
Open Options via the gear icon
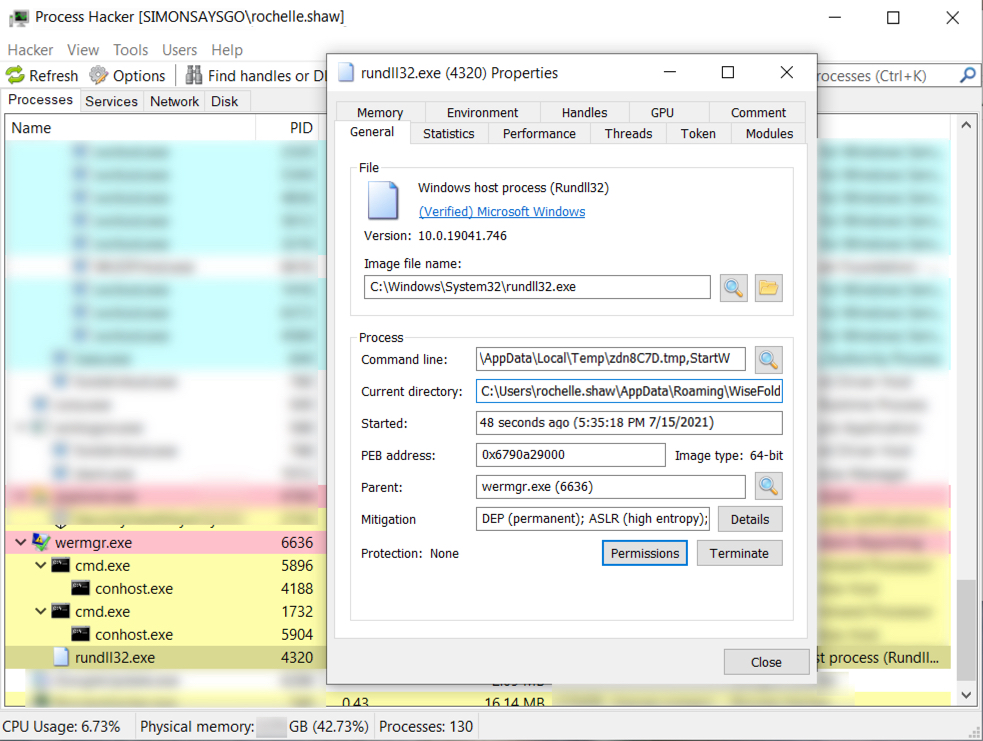pyautogui.click(x=98, y=75)
